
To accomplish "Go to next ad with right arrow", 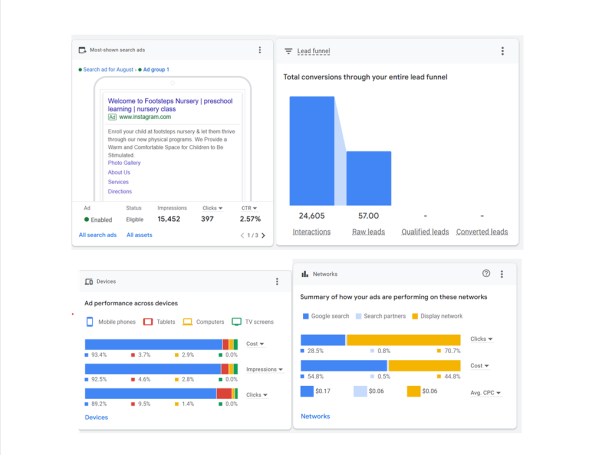I will 263,235.
